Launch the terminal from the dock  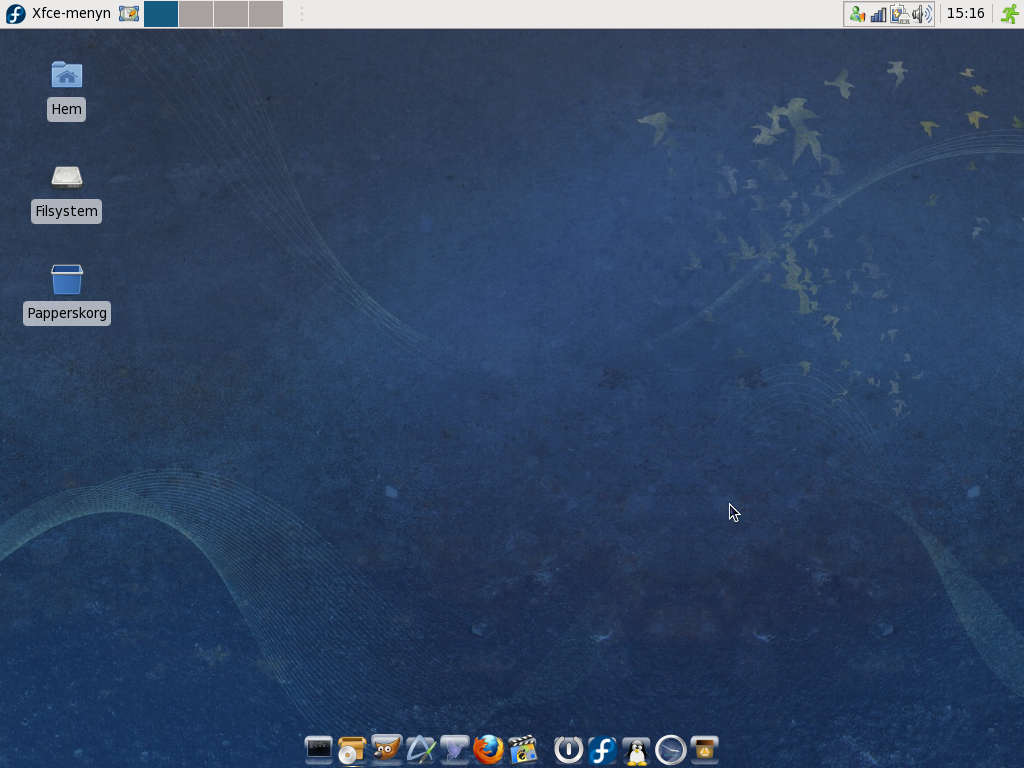319,749
